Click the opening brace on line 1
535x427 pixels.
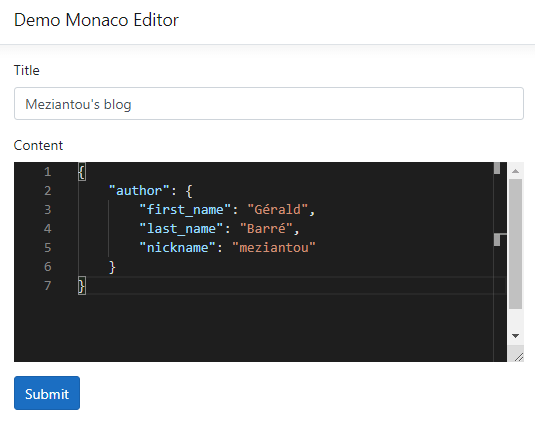[82, 172]
